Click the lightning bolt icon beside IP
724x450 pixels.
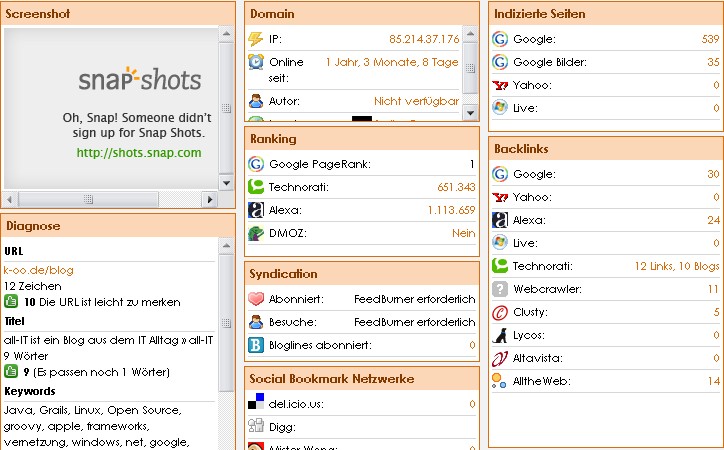pos(256,39)
